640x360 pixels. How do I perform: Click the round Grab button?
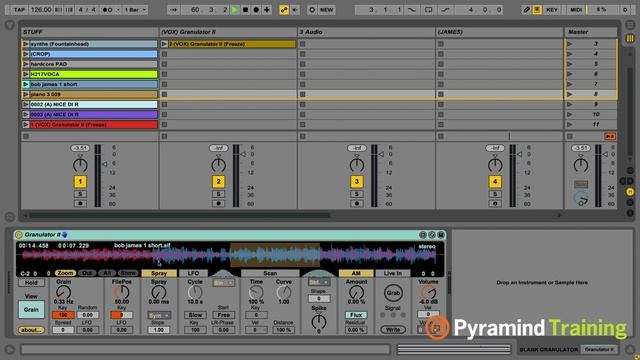coord(393,293)
